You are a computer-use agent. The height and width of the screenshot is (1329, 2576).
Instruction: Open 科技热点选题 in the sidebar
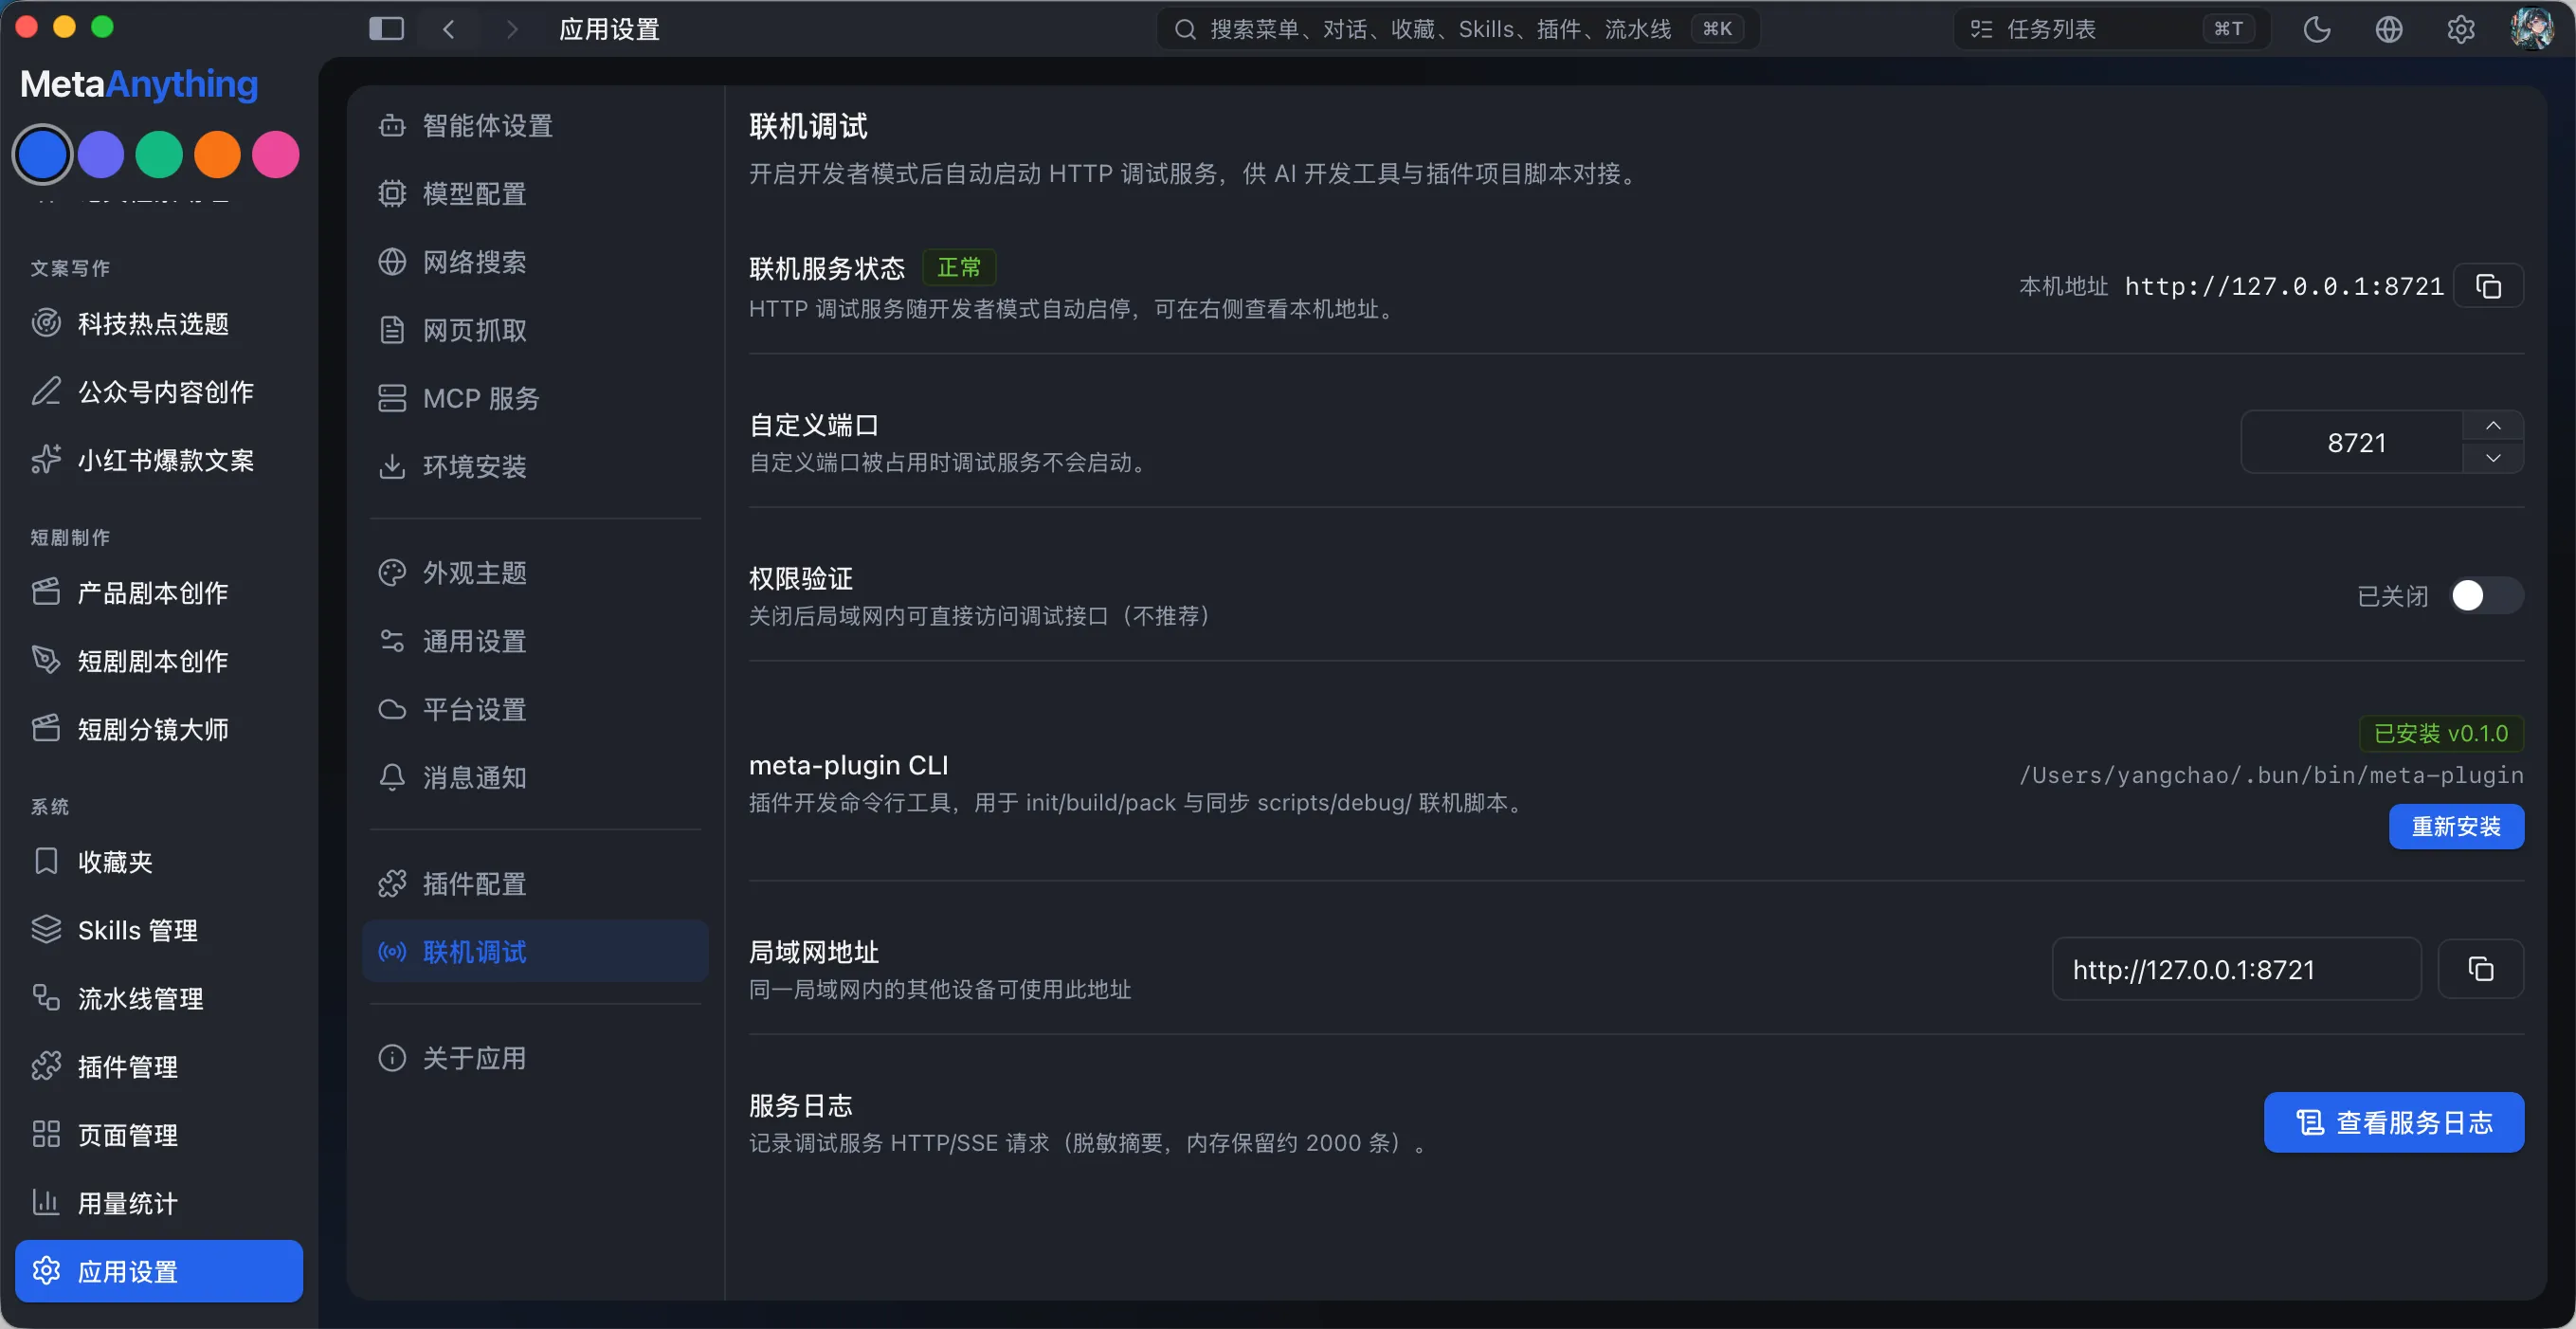tap(158, 324)
